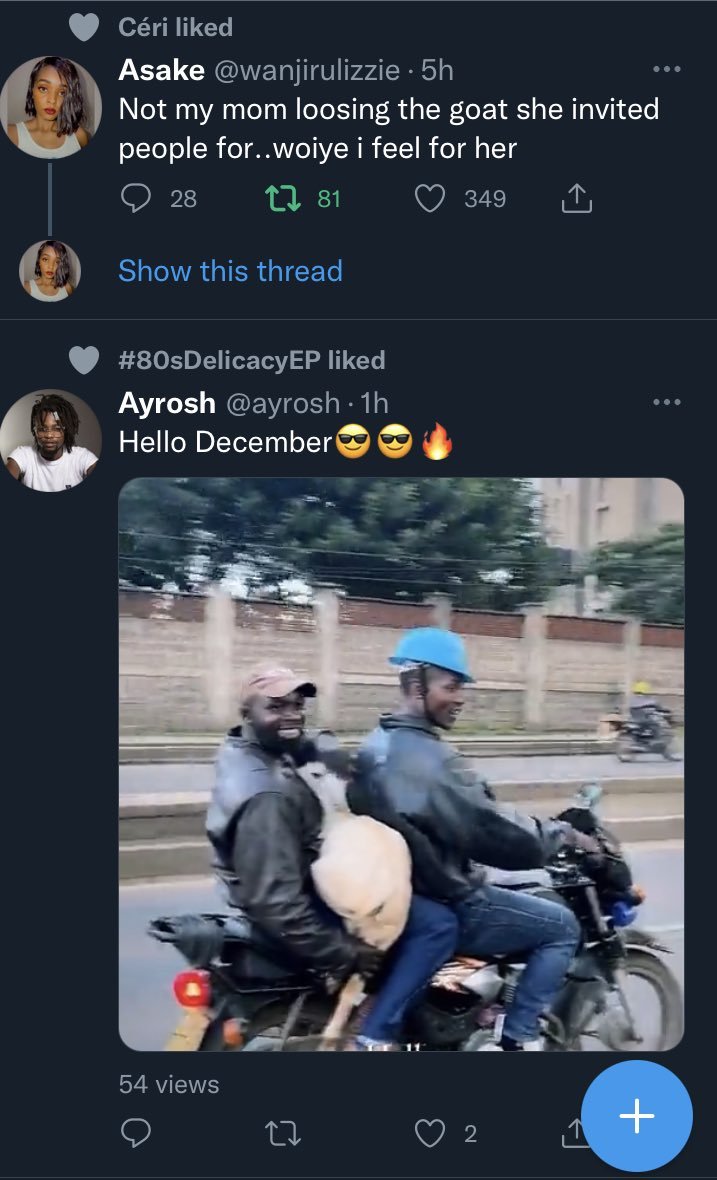
Task: Open the "#80sDelicacyEP liked" label
Action: coord(251,360)
